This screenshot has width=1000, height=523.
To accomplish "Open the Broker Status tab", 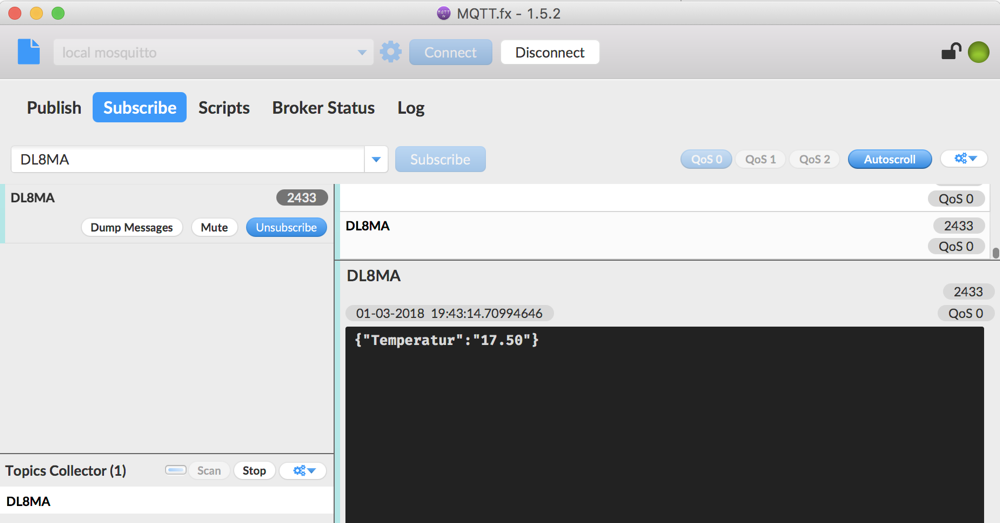I will (x=323, y=107).
